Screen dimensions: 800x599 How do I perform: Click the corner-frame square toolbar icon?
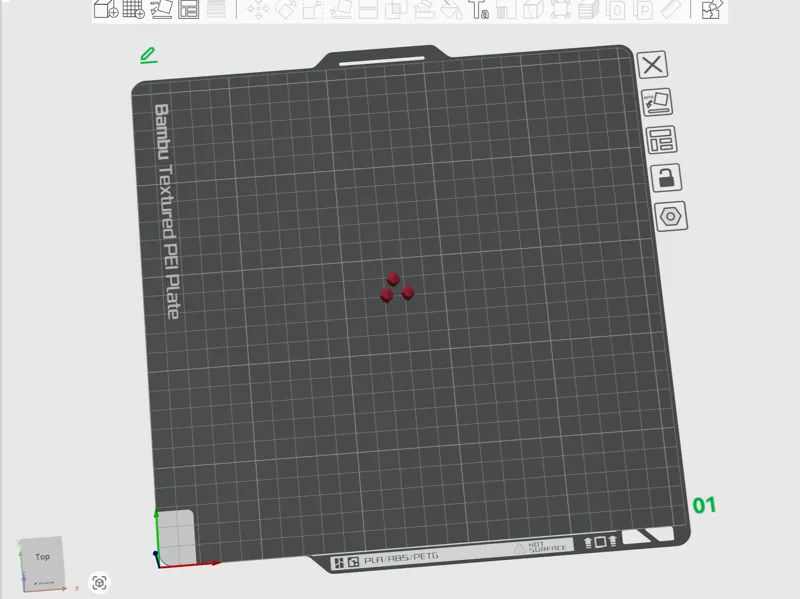561,9
